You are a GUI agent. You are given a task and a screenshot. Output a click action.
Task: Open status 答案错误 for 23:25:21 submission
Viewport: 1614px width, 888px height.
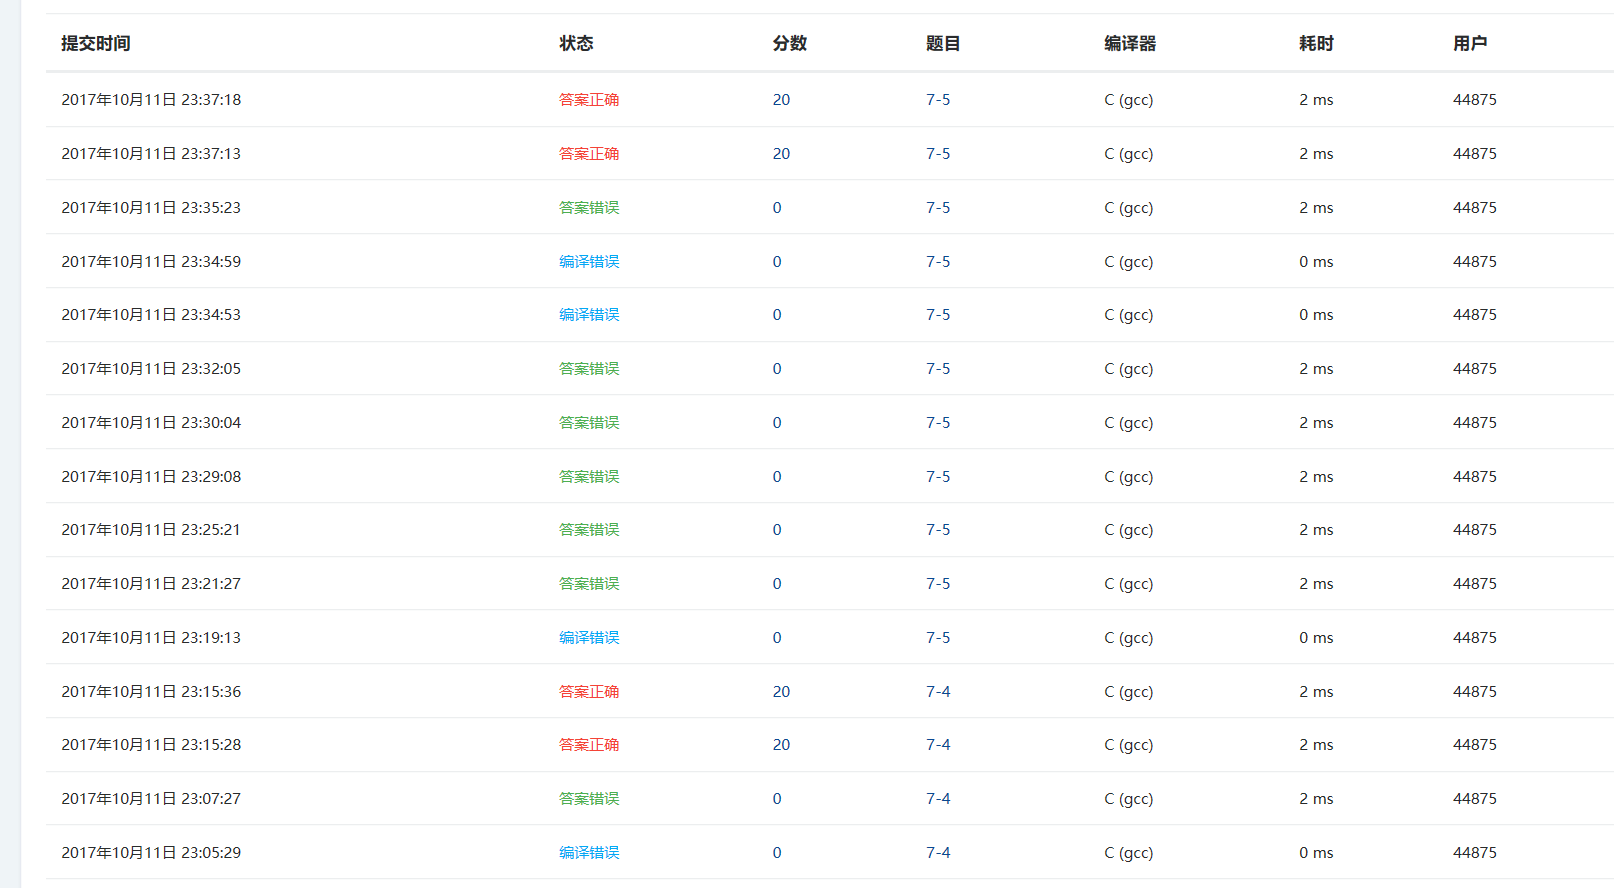point(589,530)
